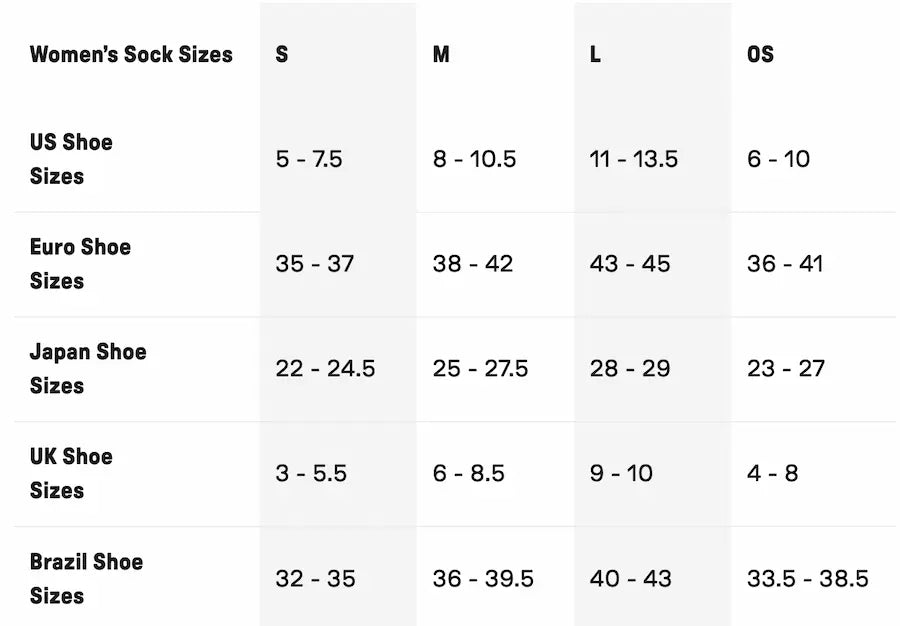Image resolution: width=900 pixels, height=626 pixels.
Task: Click the OS size column header
Action: click(760, 54)
